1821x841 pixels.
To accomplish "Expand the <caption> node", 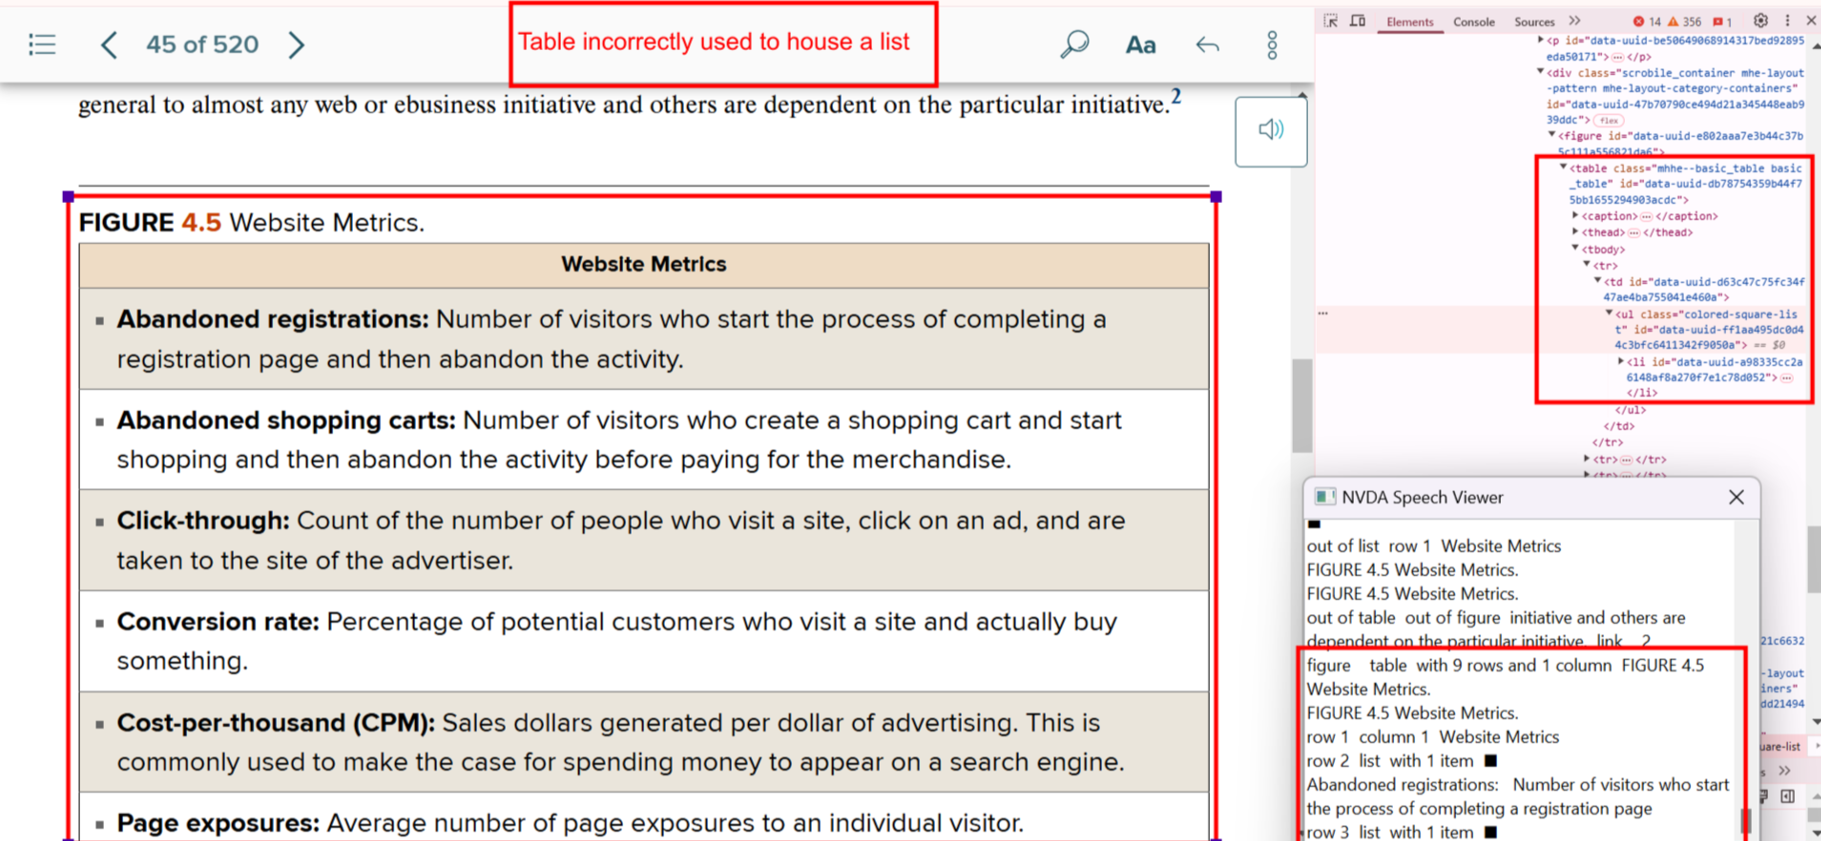I will point(1576,215).
